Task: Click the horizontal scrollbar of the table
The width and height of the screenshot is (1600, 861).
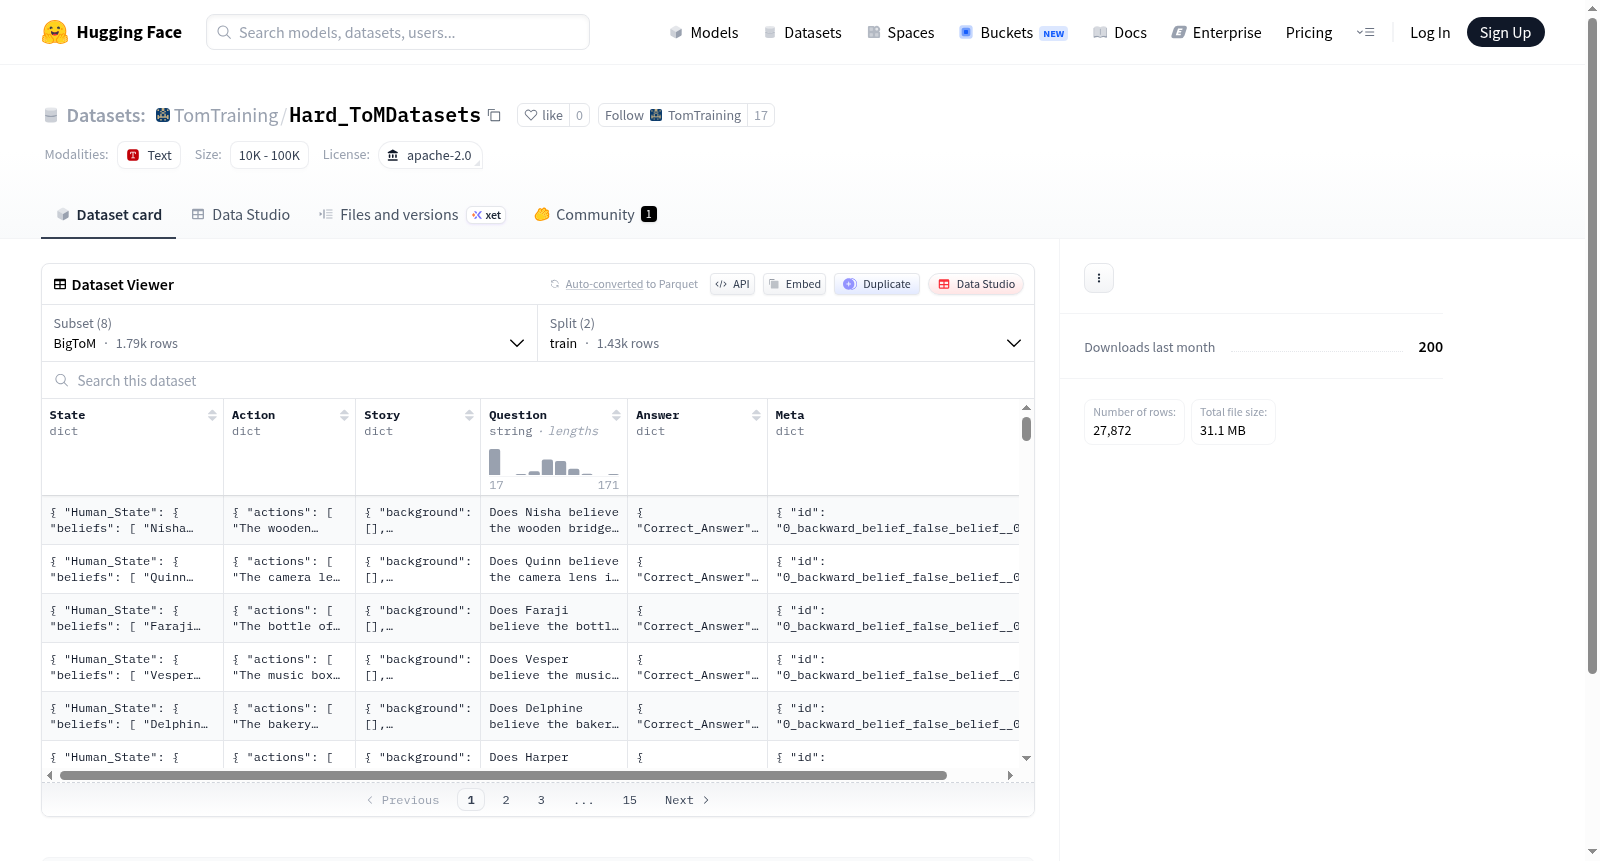Action: click(x=503, y=775)
